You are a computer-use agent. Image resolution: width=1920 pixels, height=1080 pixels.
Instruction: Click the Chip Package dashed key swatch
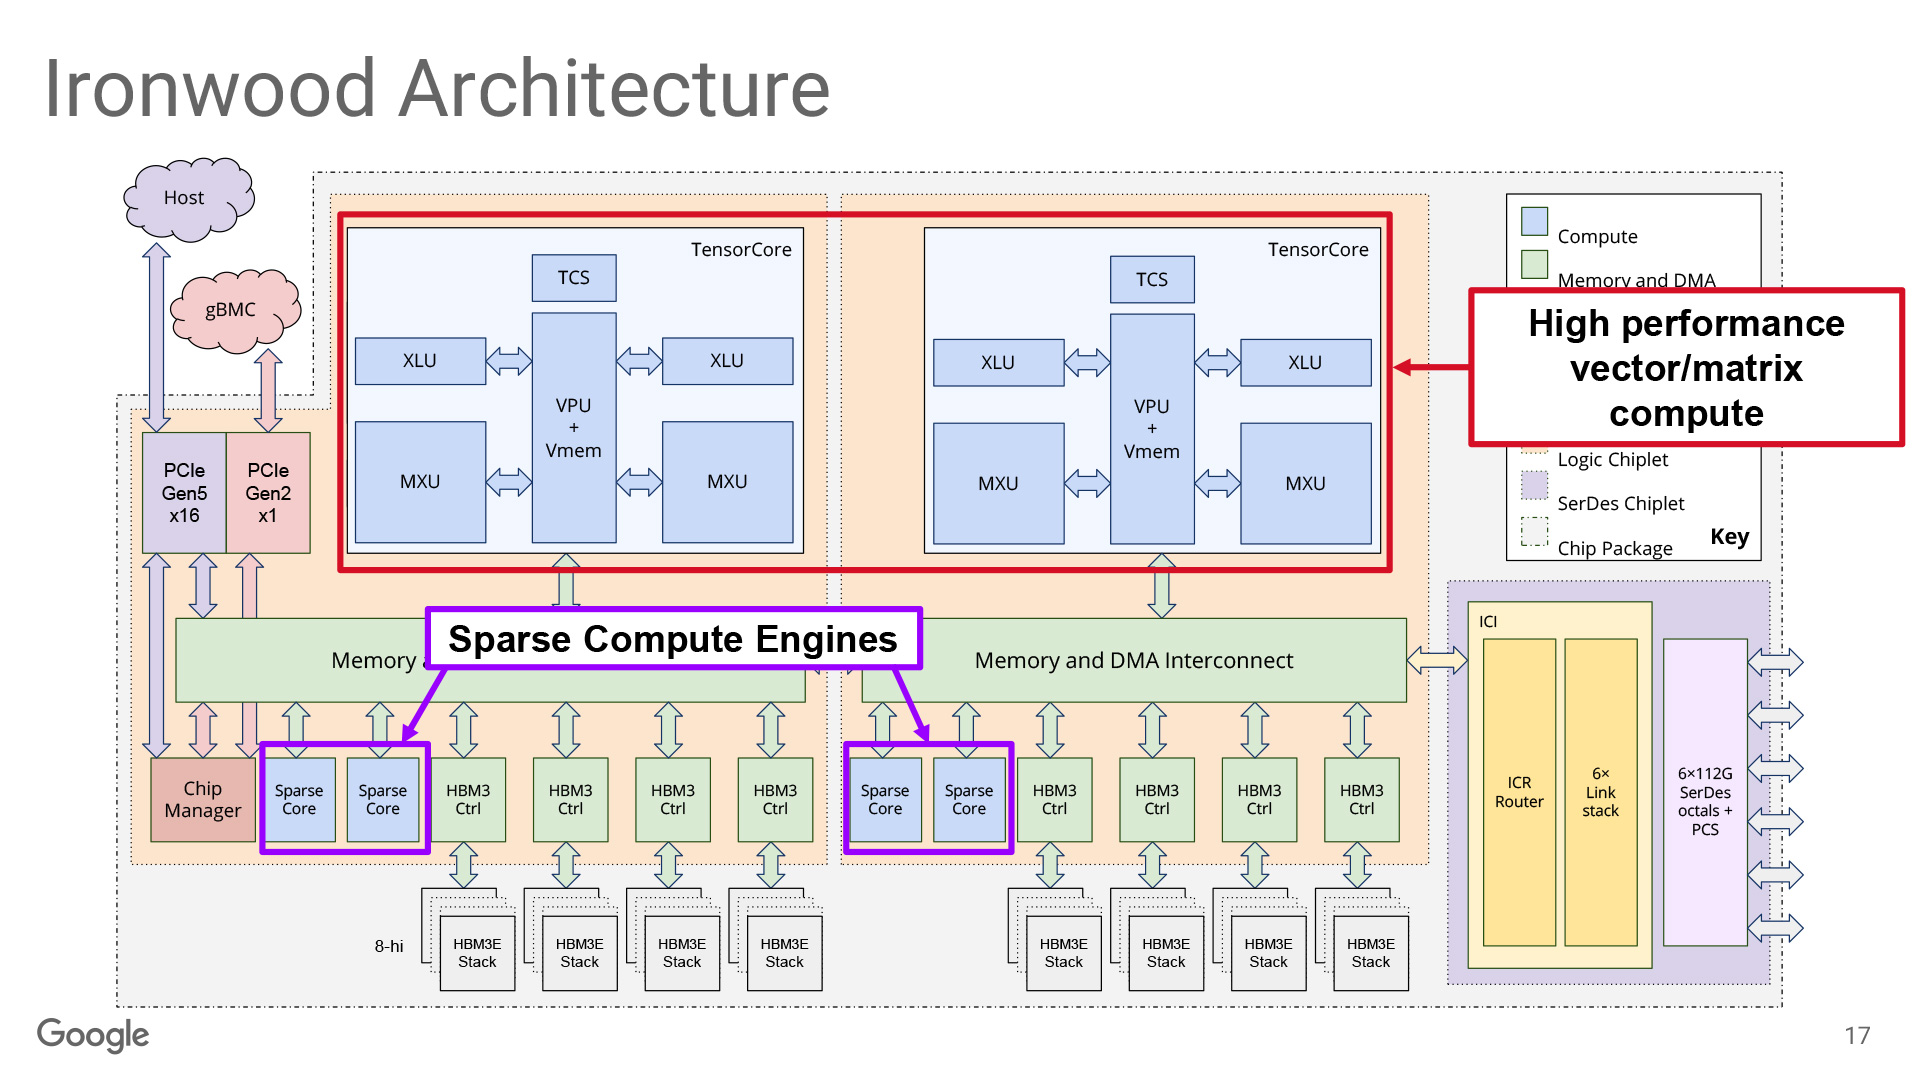coord(1534,531)
